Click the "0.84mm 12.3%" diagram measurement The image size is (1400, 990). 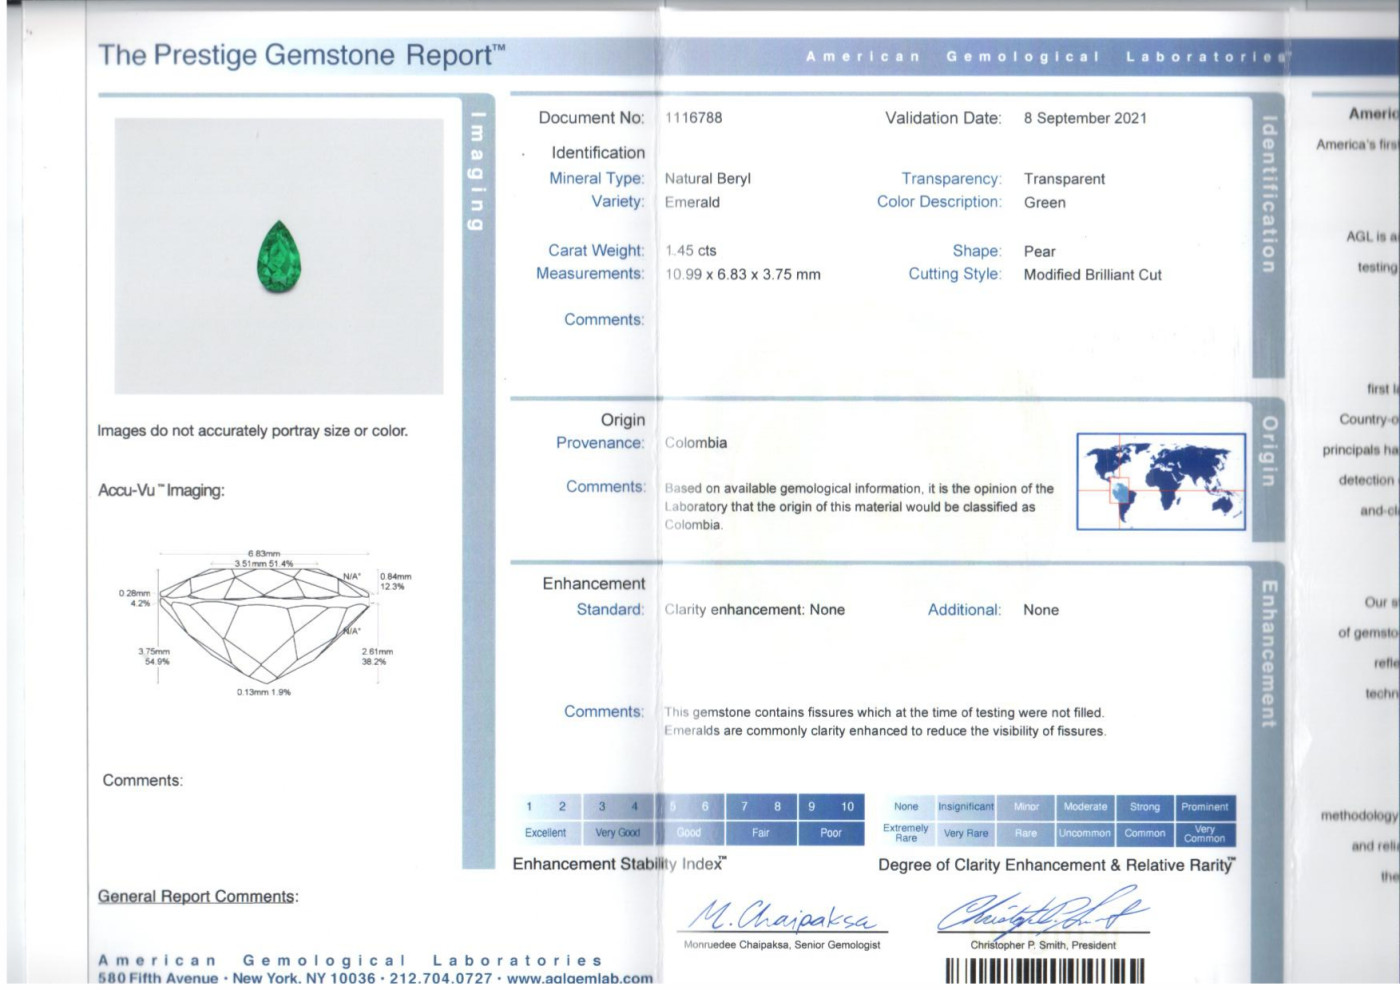pyautogui.click(x=395, y=581)
